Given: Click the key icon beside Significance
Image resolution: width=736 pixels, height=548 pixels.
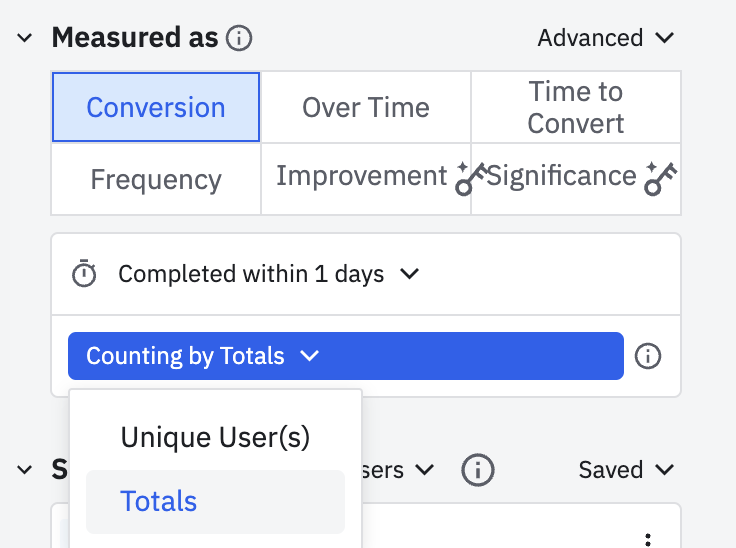Looking at the screenshot, I should (x=661, y=178).
